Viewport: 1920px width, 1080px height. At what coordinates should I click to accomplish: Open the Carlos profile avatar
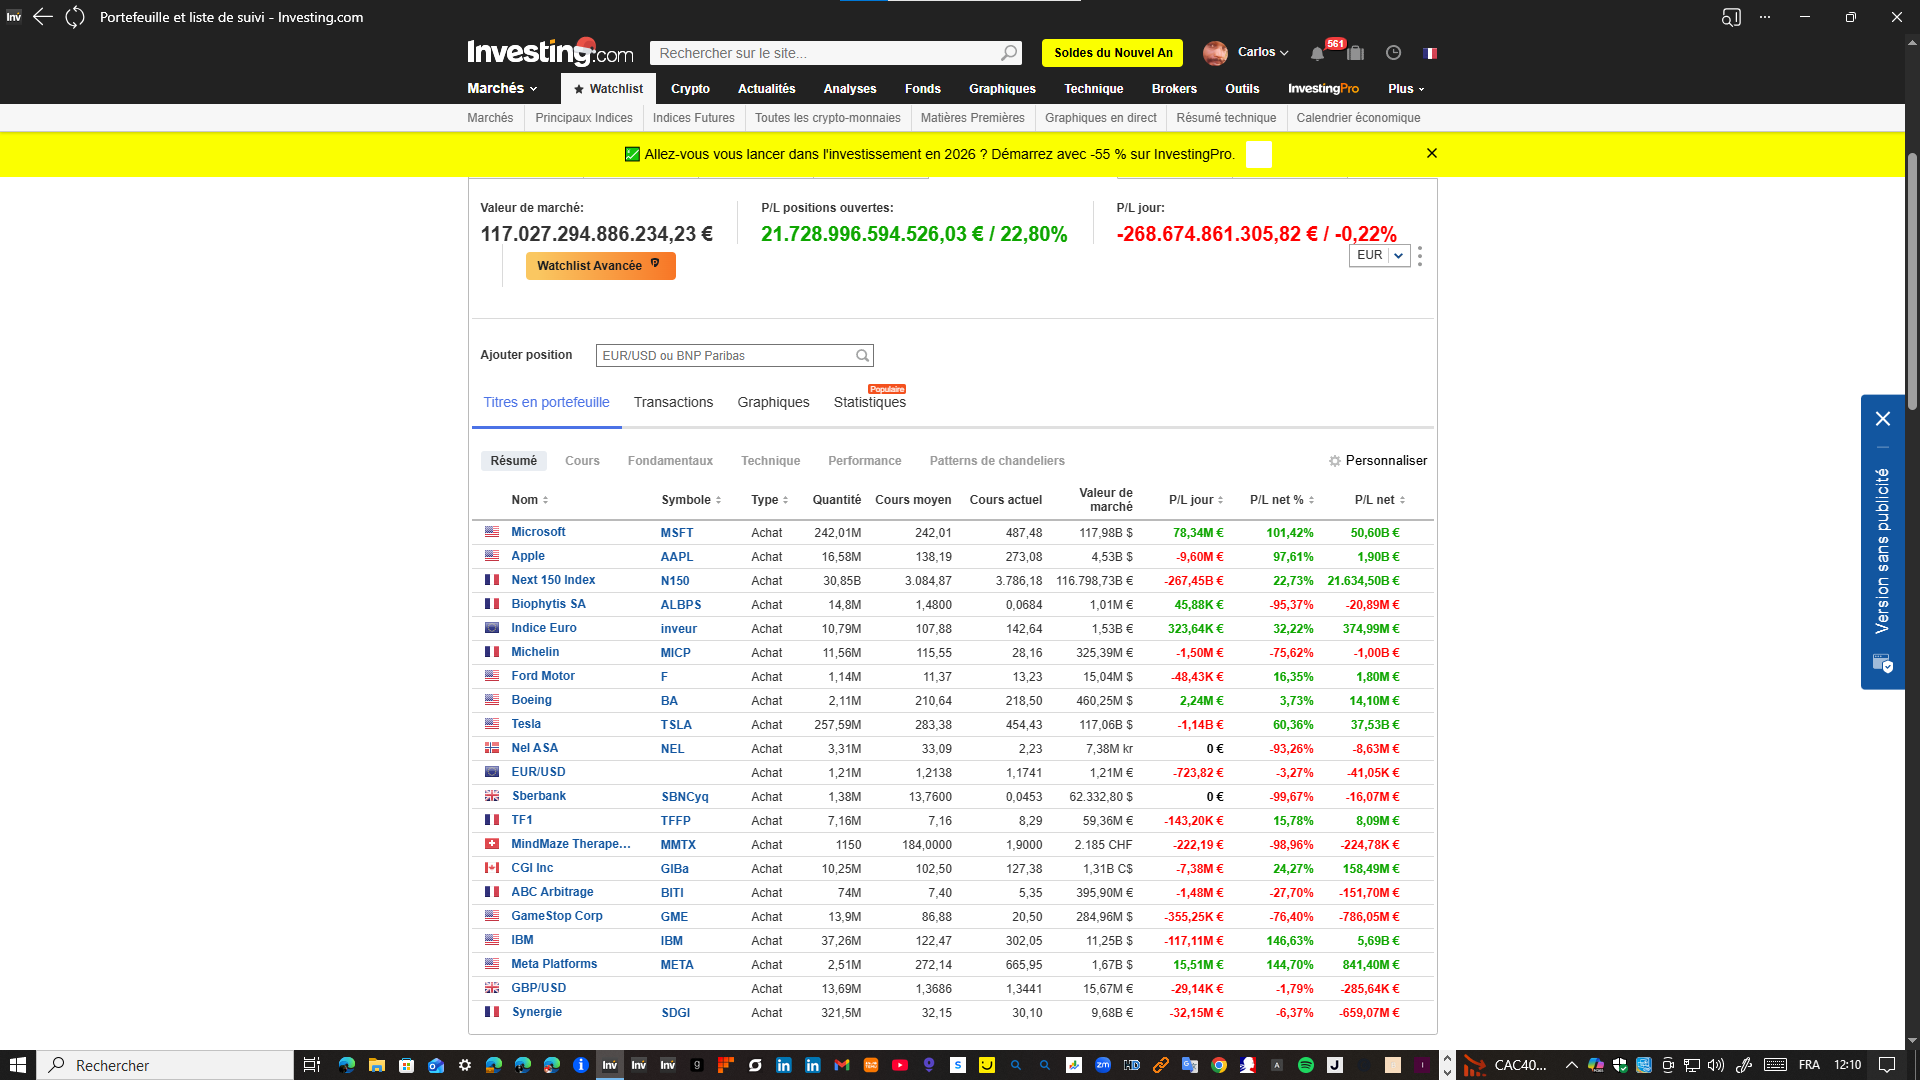click(1215, 53)
